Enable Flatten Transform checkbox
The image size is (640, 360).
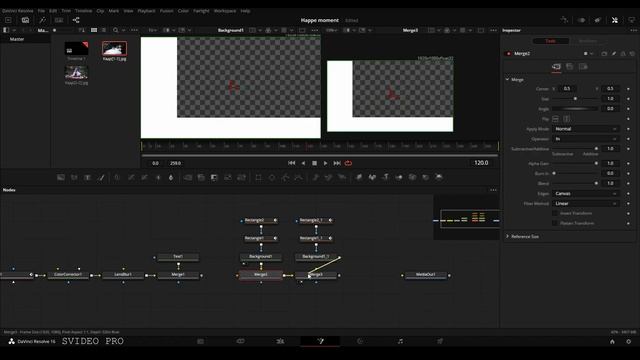pos(555,223)
